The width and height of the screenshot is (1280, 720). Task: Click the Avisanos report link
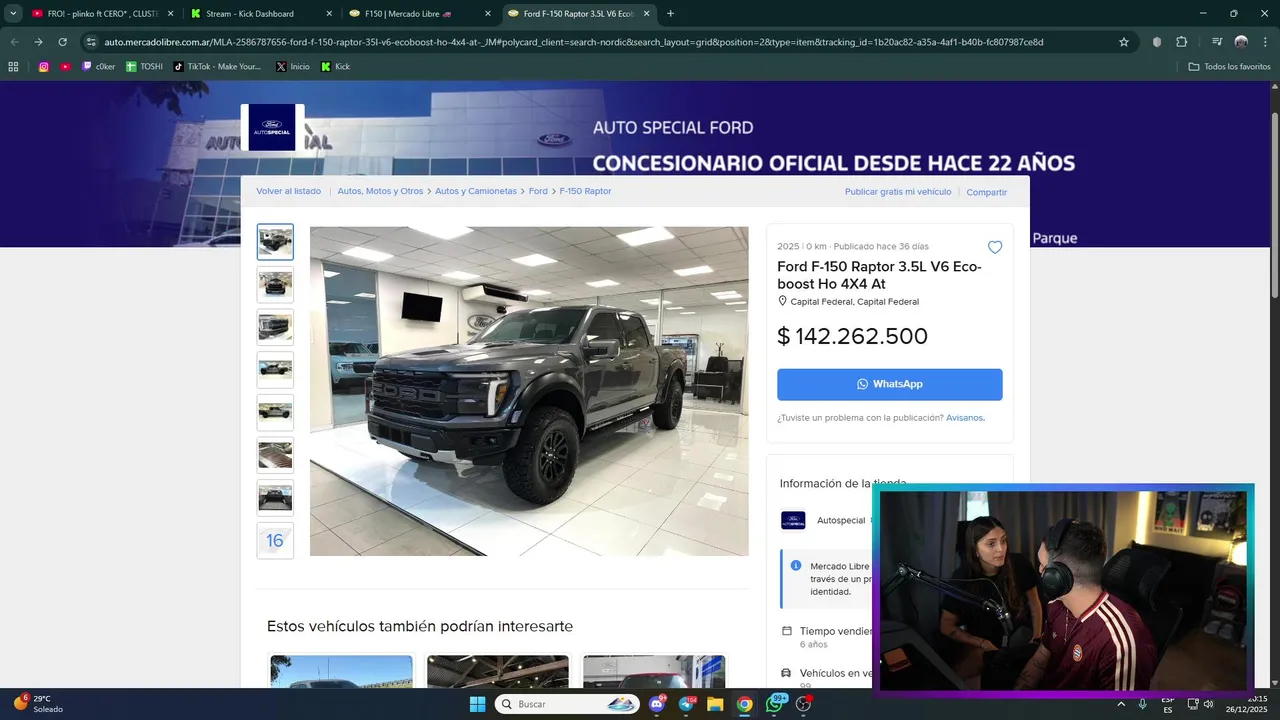965,418
